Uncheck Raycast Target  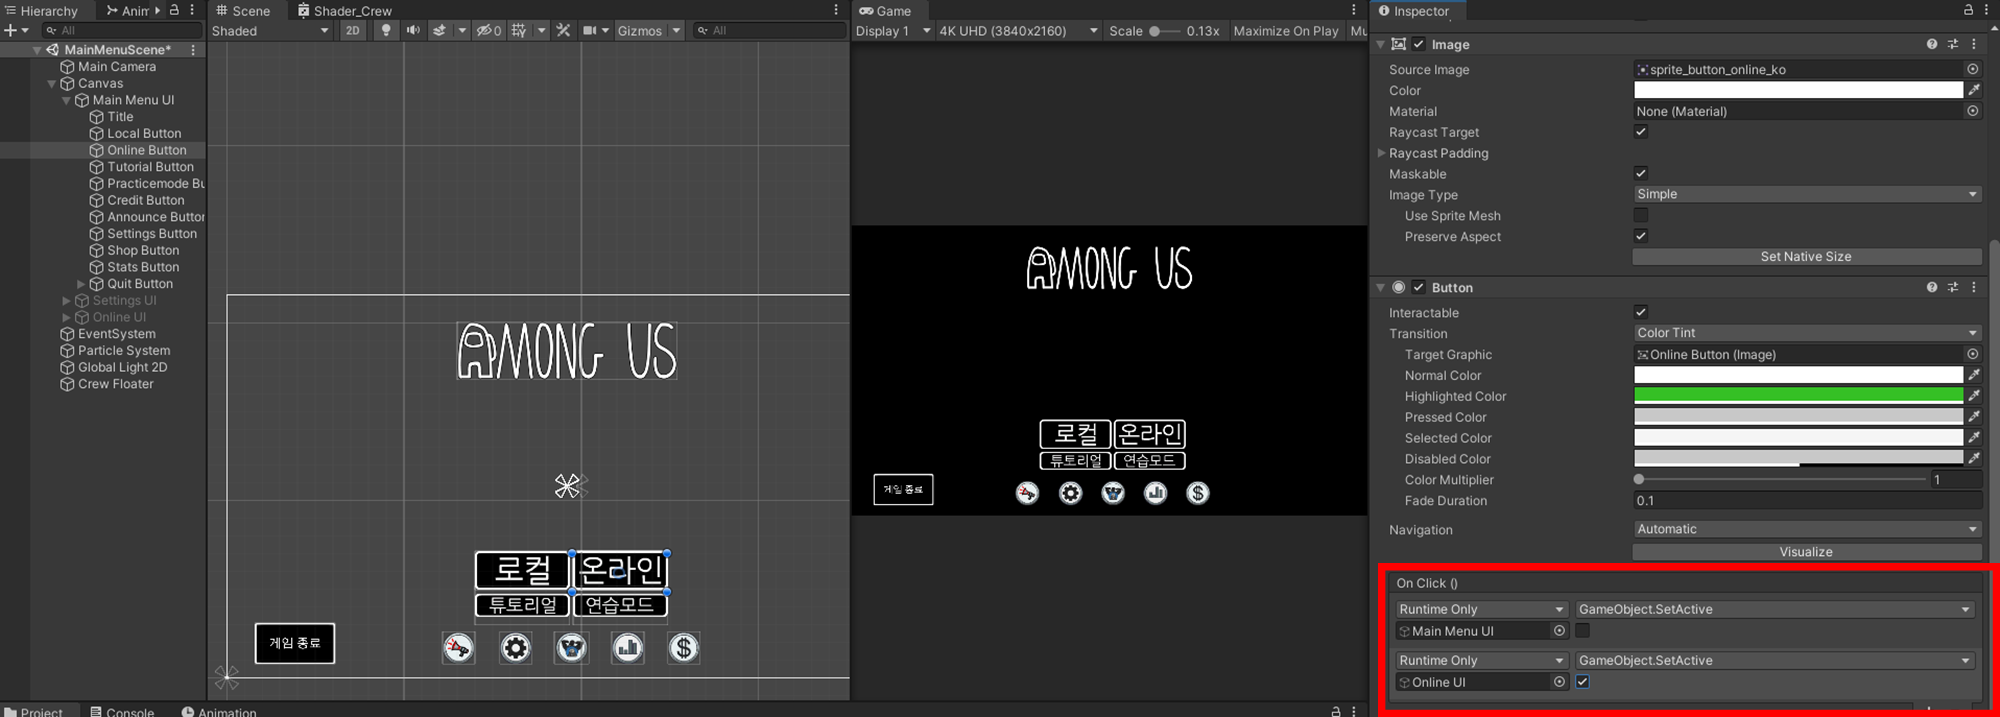(x=1641, y=132)
